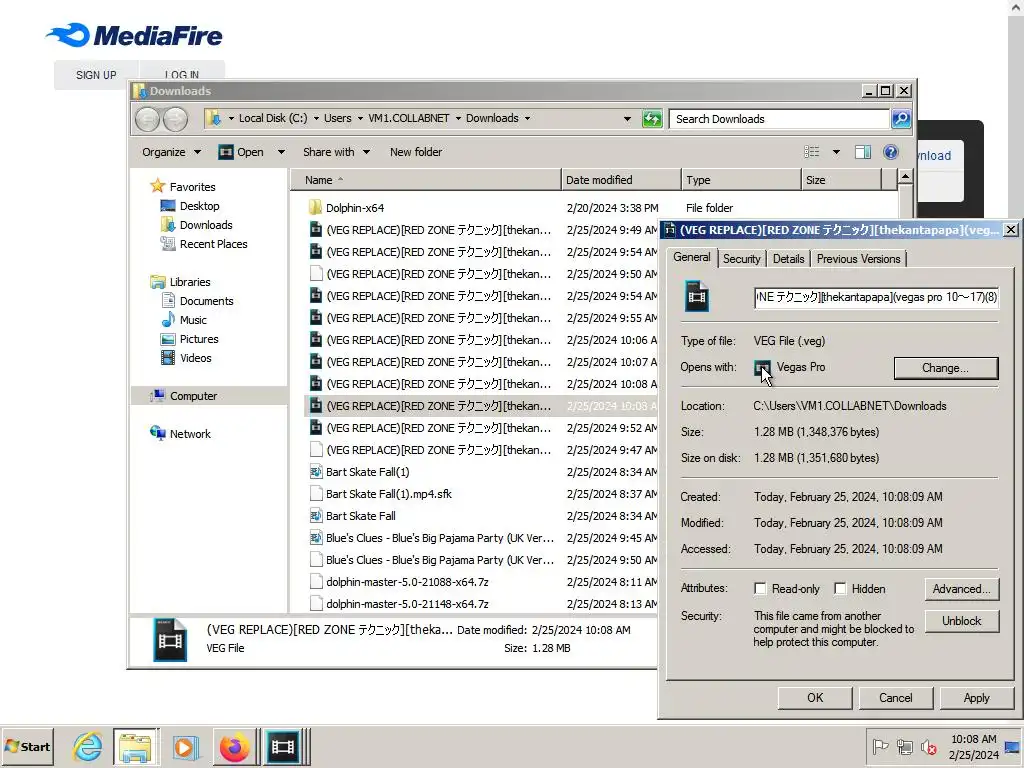Viewport: 1024px width, 768px height.
Task: Click the Blue's Clues video file icon dated 9:45 AM
Action: [x=315, y=537]
